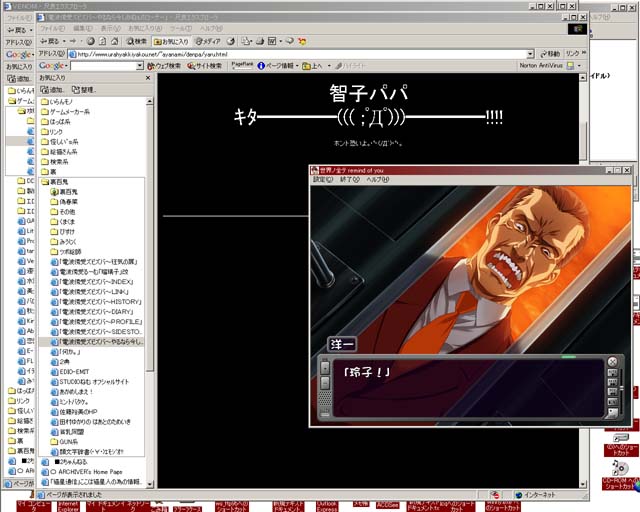Expand the GUN系 favorites folder

pyautogui.click(x=64, y=442)
